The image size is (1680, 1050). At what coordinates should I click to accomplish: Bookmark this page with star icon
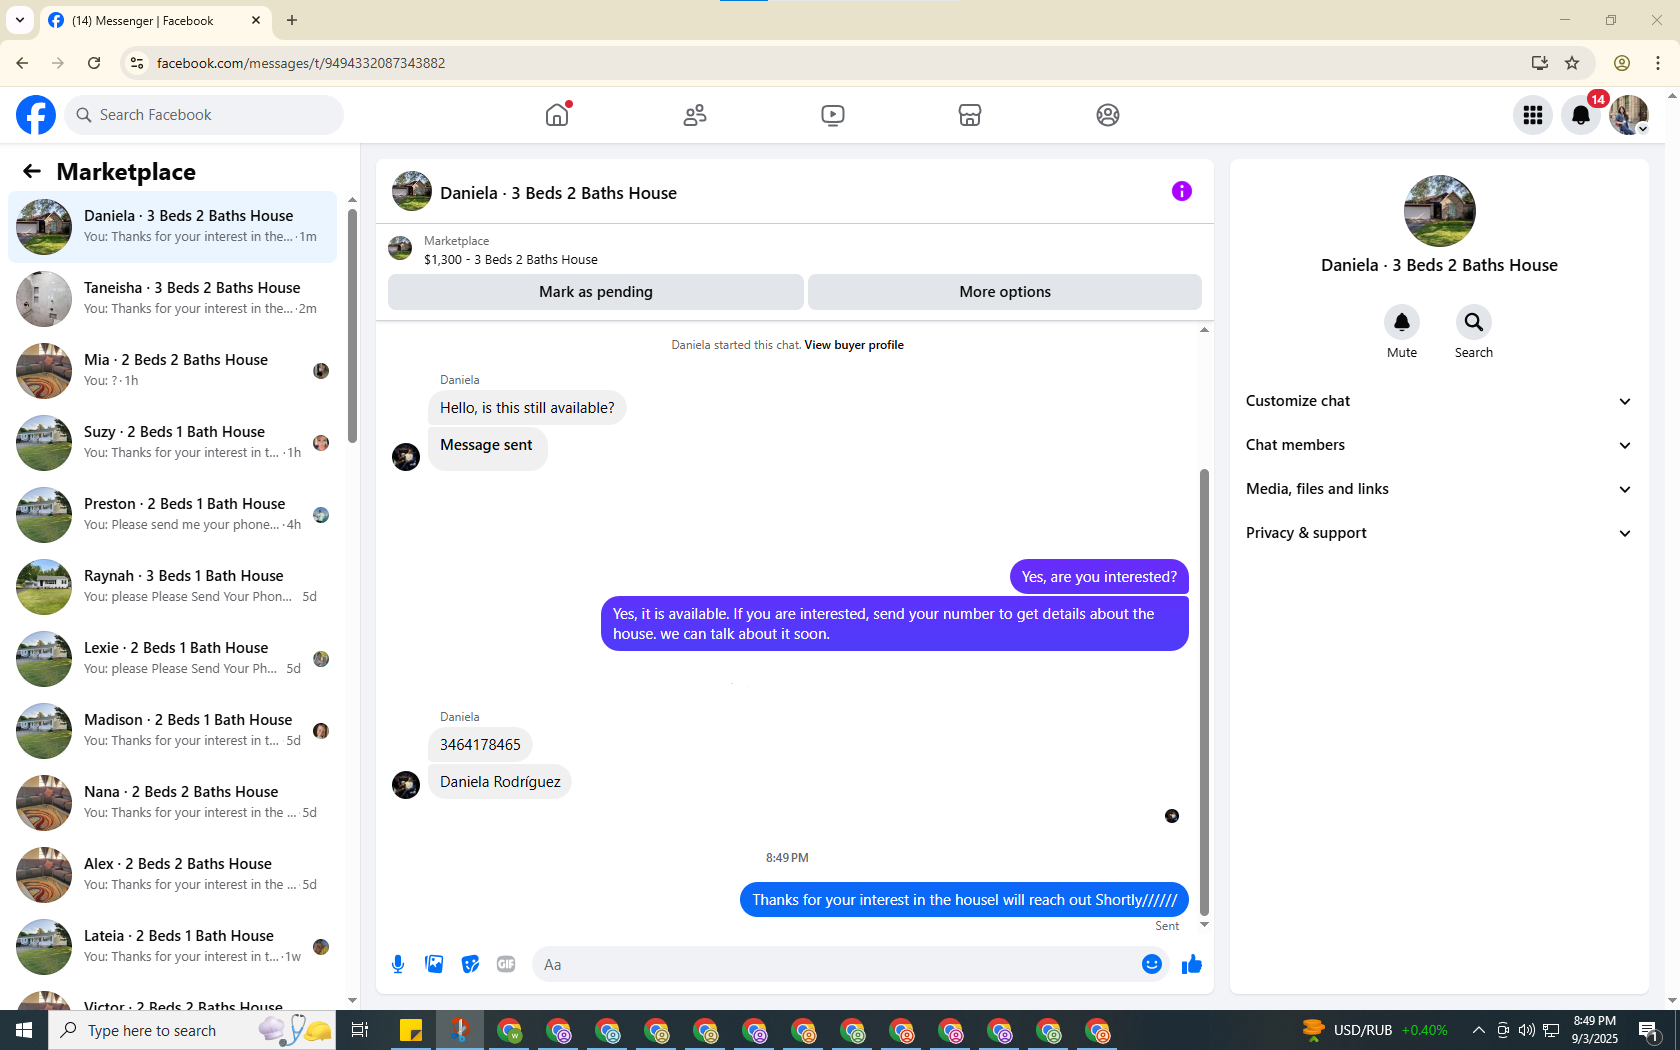point(1572,63)
